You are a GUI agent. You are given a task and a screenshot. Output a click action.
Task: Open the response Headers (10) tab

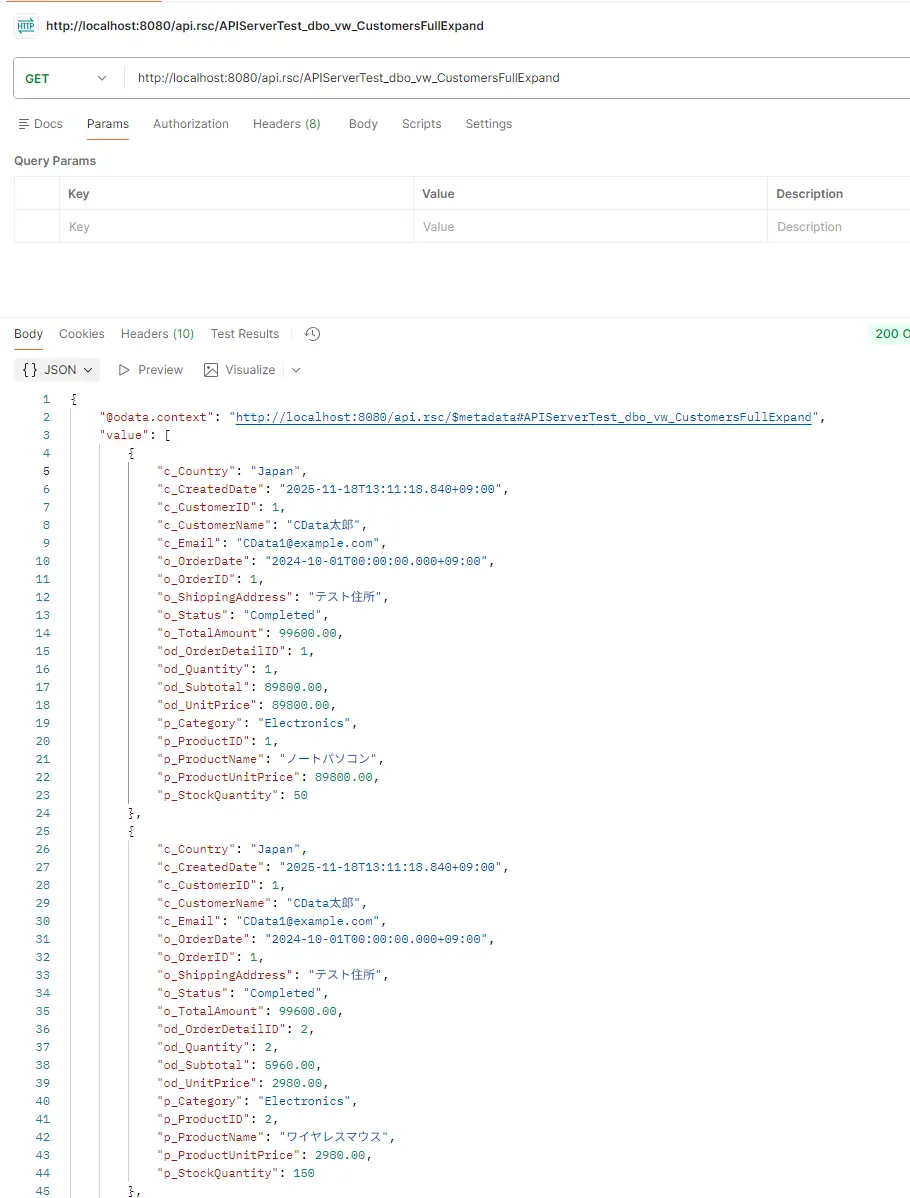click(157, 334)
